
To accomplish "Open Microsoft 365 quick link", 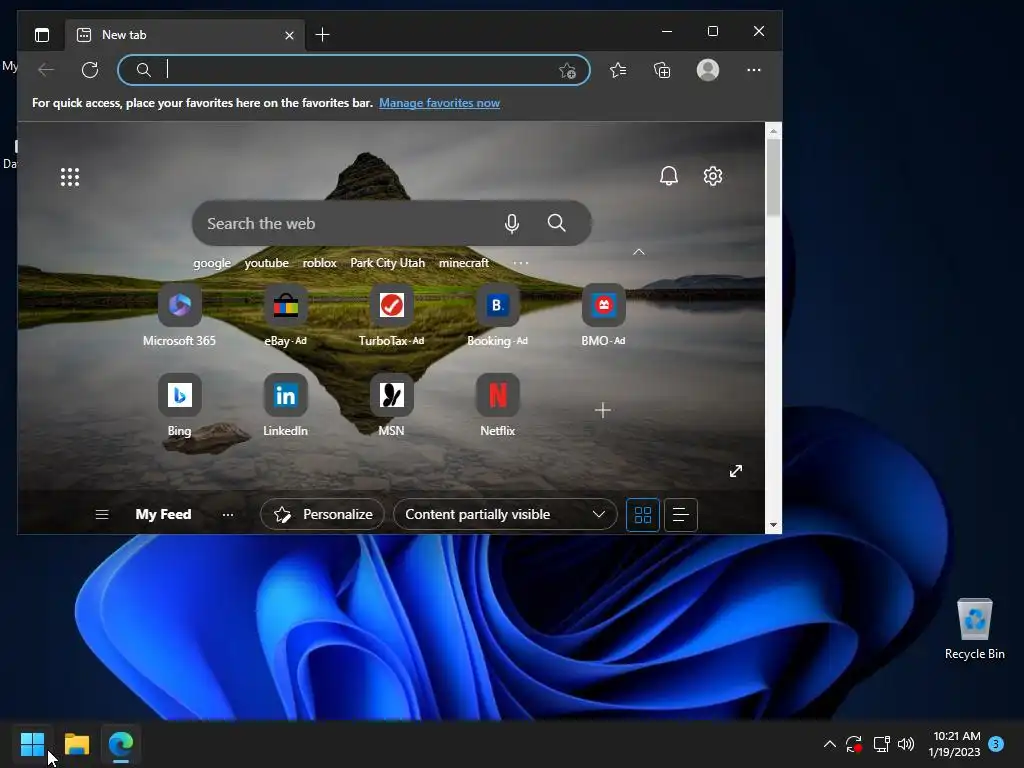I will (x=180, y=315).
